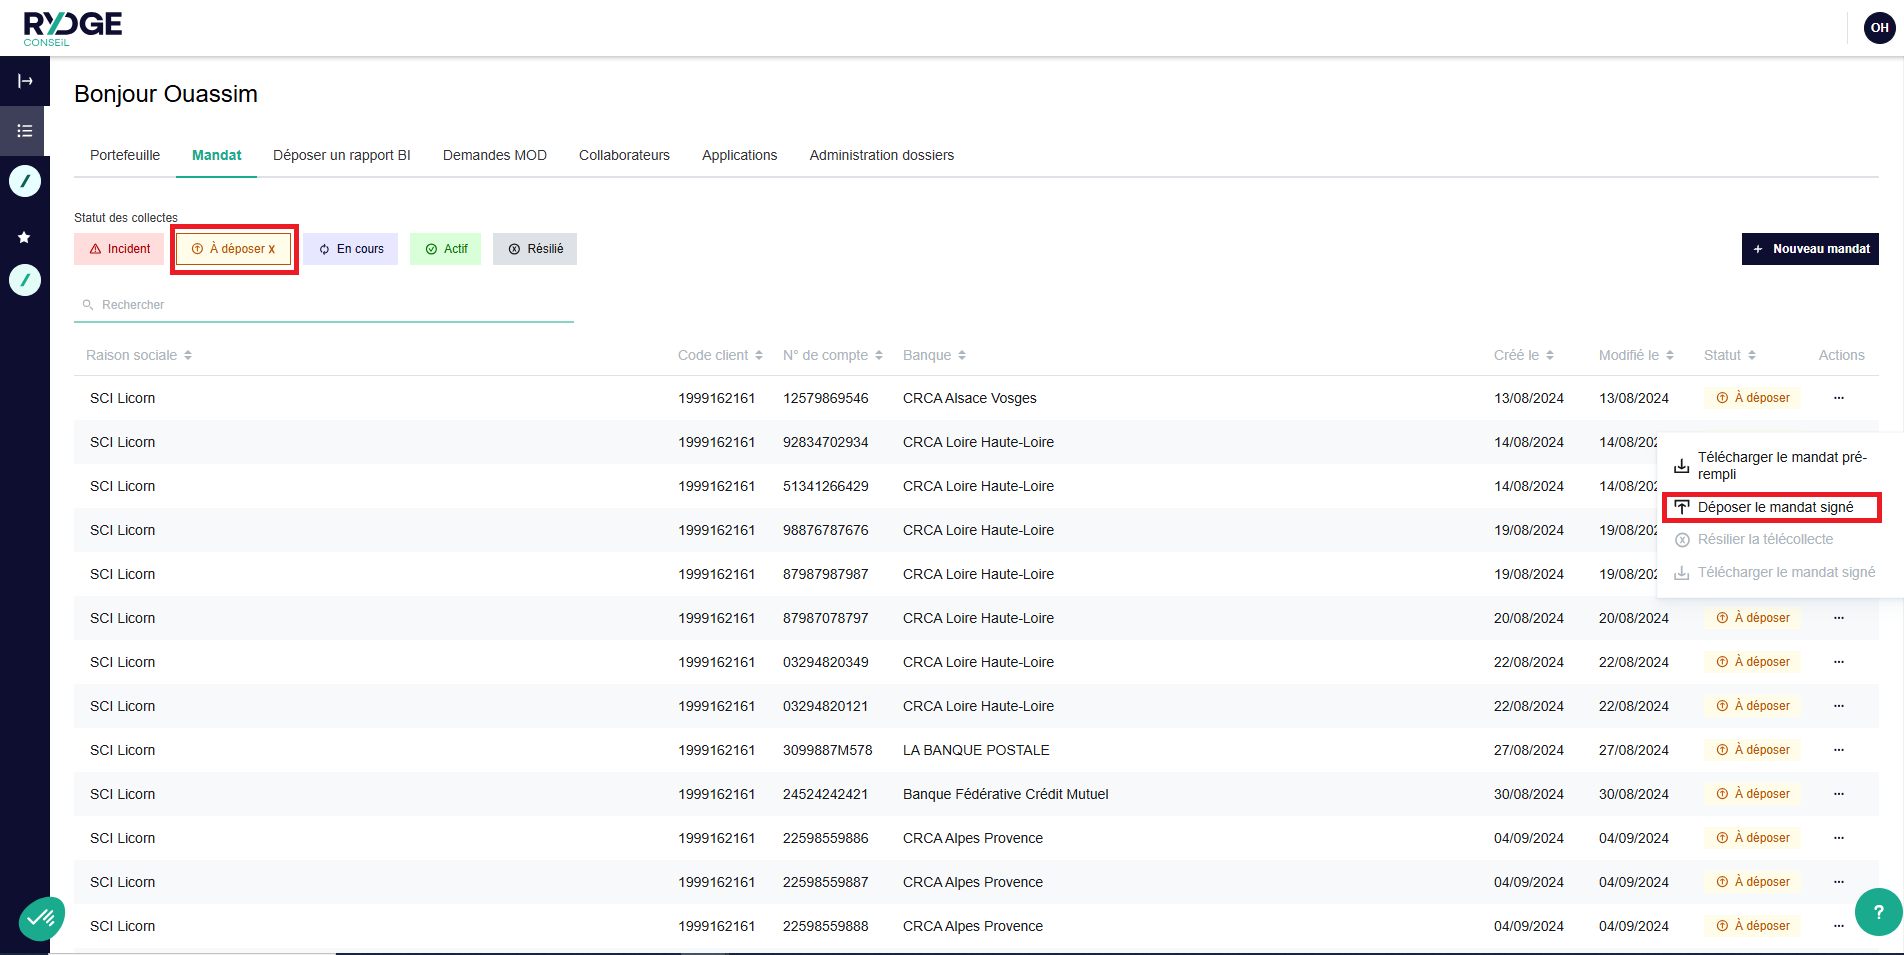Open actions menu for account 12579869546
Screen dimensions: 1904x955
(x=1839, y=398)
